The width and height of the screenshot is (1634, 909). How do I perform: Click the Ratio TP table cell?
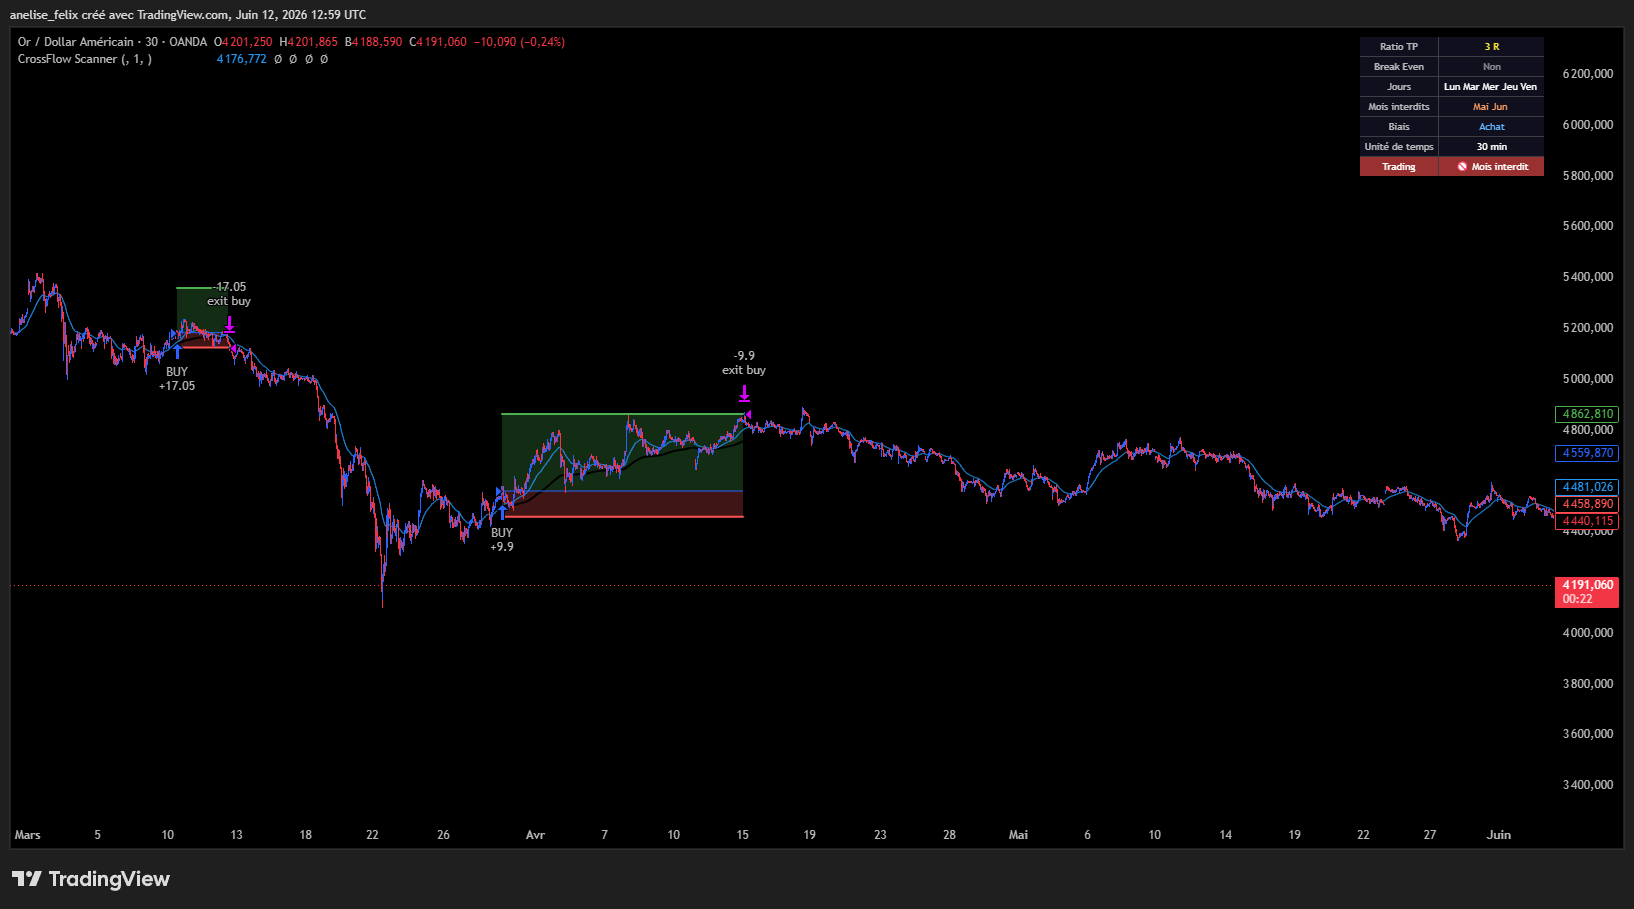(1399, 47)
